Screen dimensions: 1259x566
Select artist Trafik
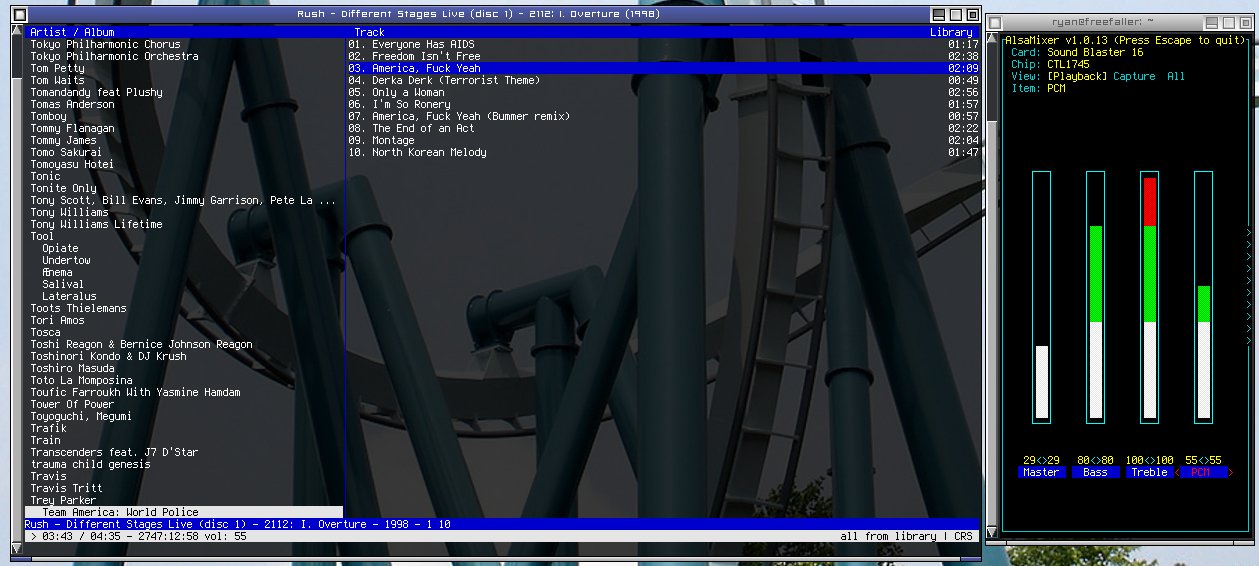point(48,428)
